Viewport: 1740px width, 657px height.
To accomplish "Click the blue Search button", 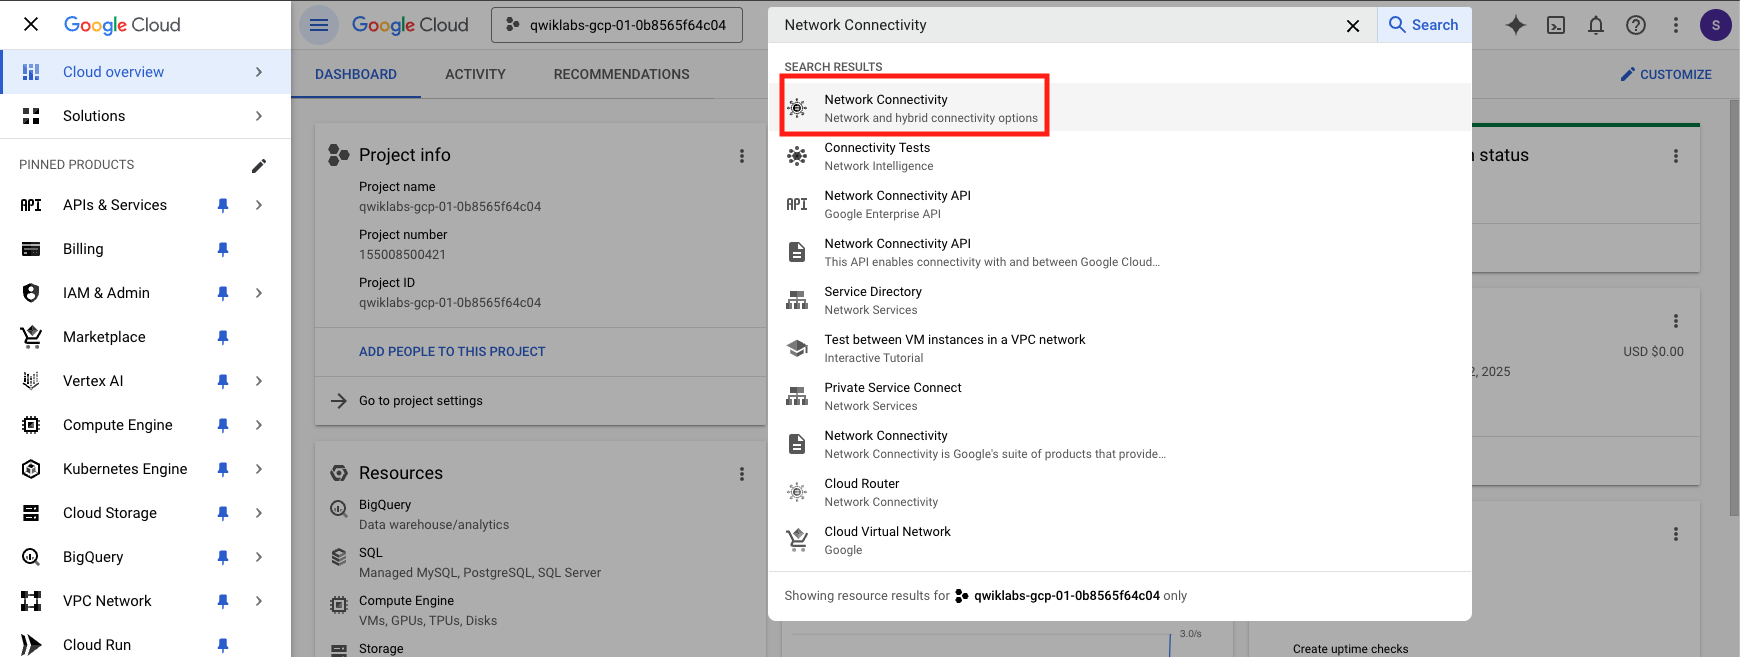I will click(1424, 25).
